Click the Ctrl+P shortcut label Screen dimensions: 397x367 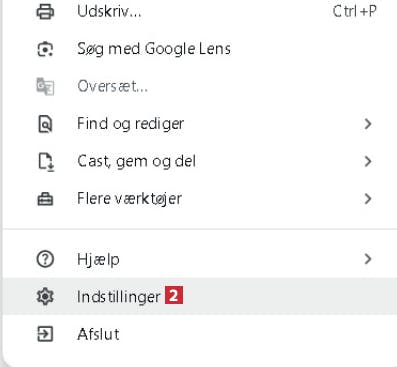coord(355,11)
